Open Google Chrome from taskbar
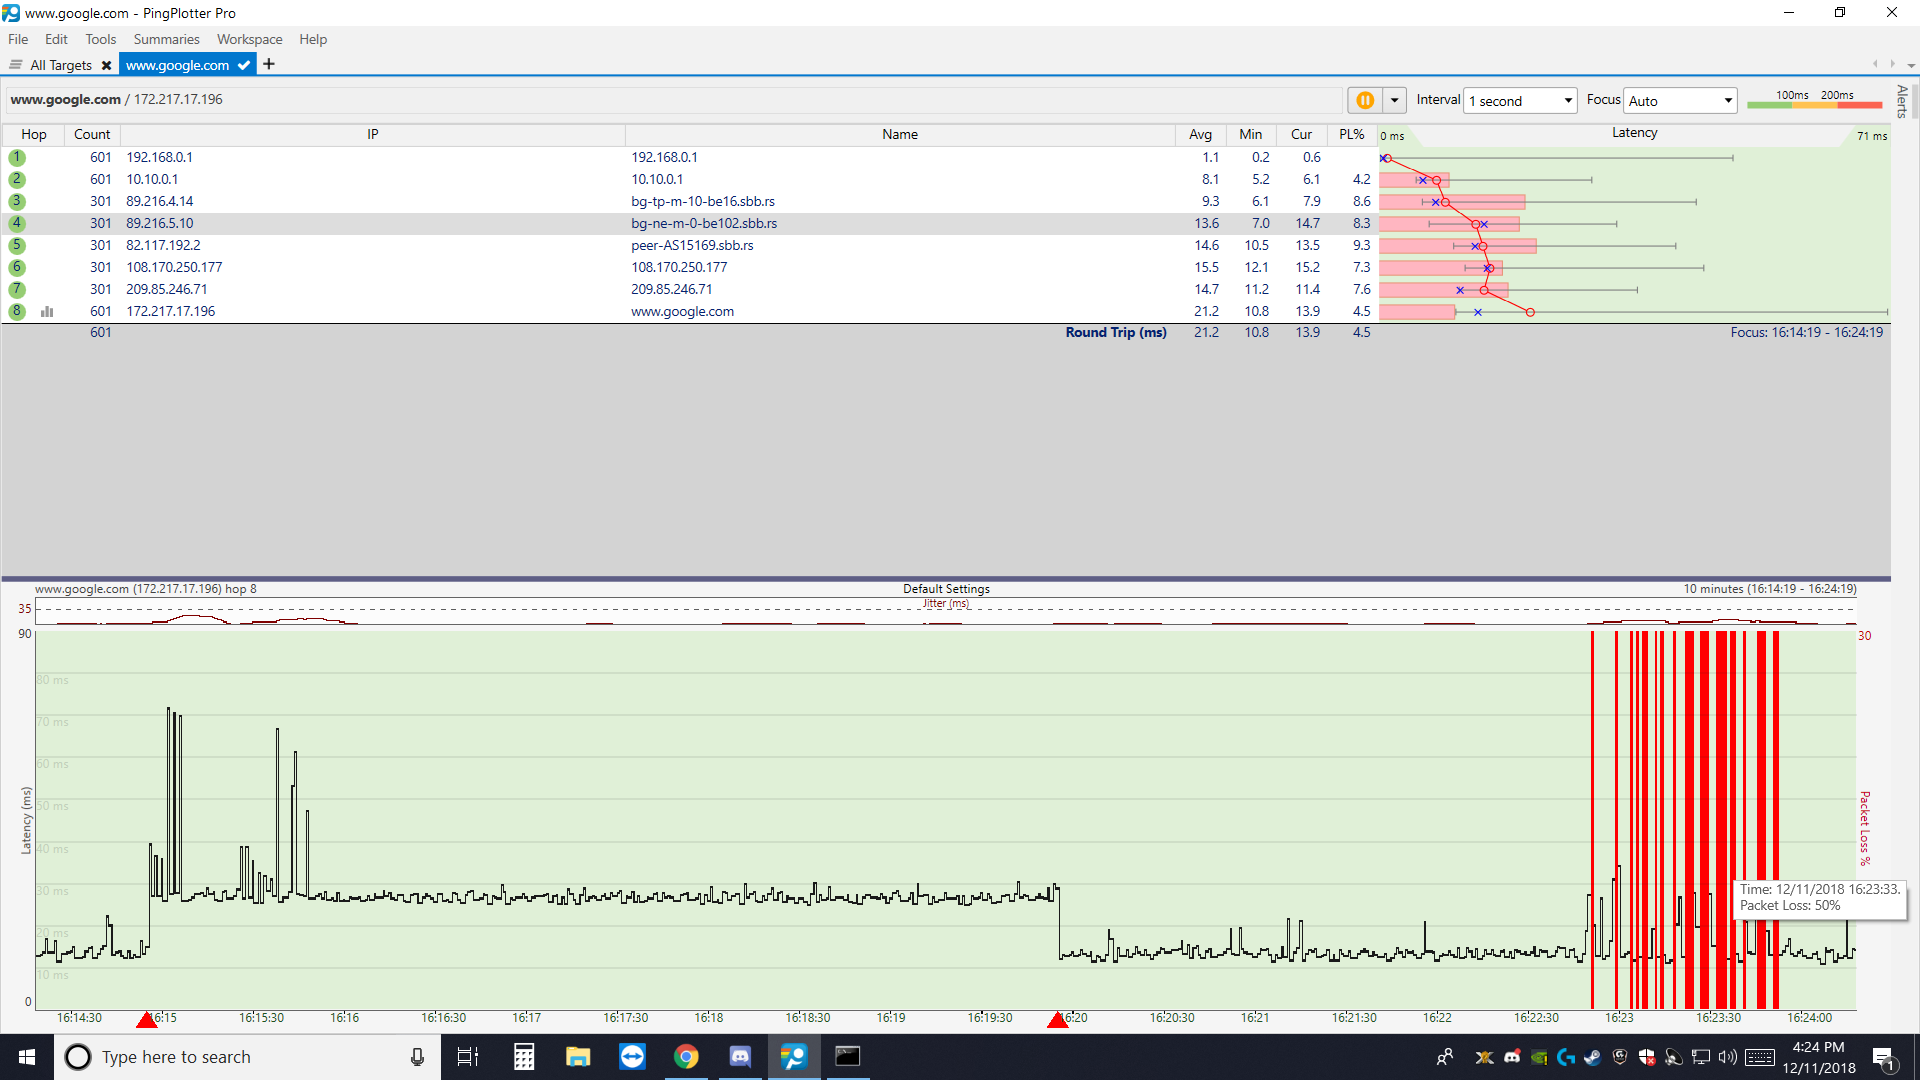Image resolution: width=1920 pixels, height=1080 pixels. pos(686,1057)
